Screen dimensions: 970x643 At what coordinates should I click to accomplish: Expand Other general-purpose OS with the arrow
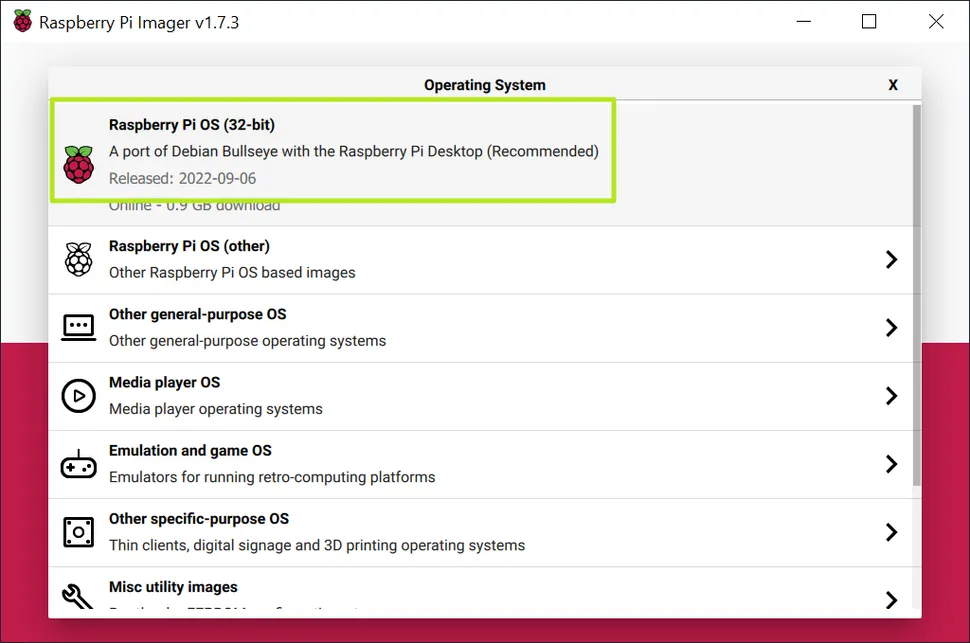point(891,327)
